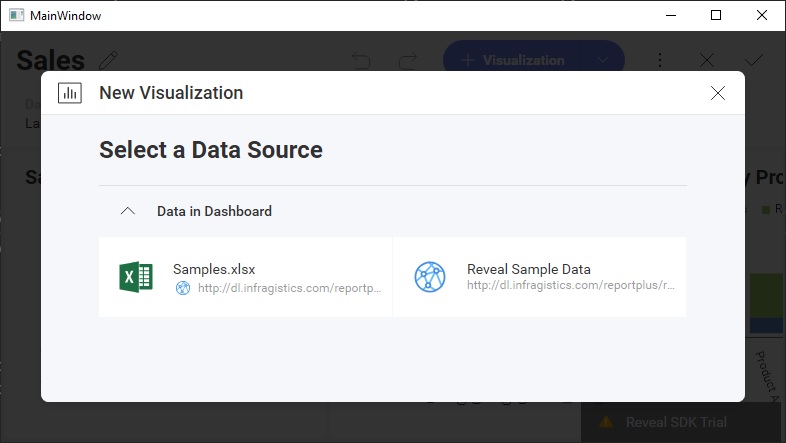Screen dimensions: 786x443
Task: Click the Samples.xlsx URL text
Action: 289,288
